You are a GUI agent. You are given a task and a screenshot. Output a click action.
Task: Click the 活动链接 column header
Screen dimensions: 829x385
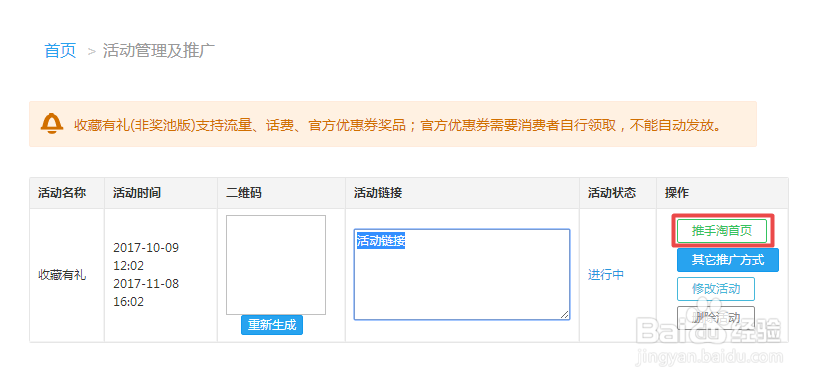coord(378,193)
